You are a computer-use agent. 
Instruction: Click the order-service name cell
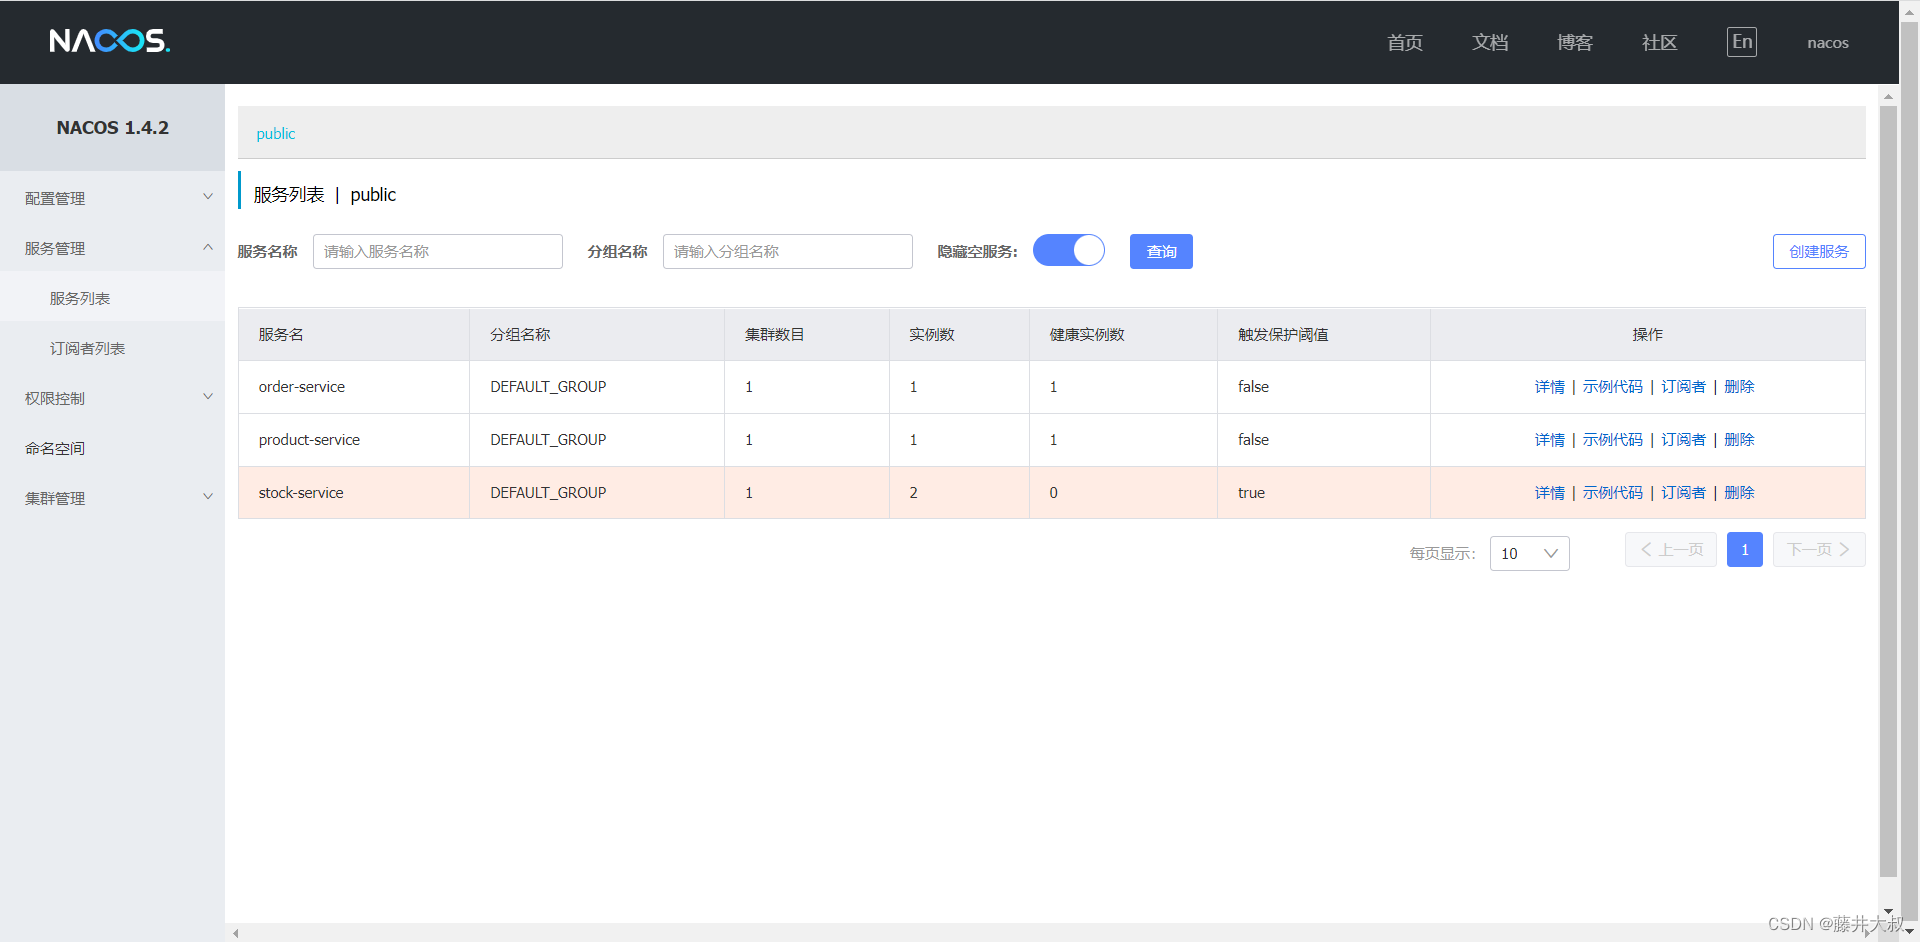(354, 387)
